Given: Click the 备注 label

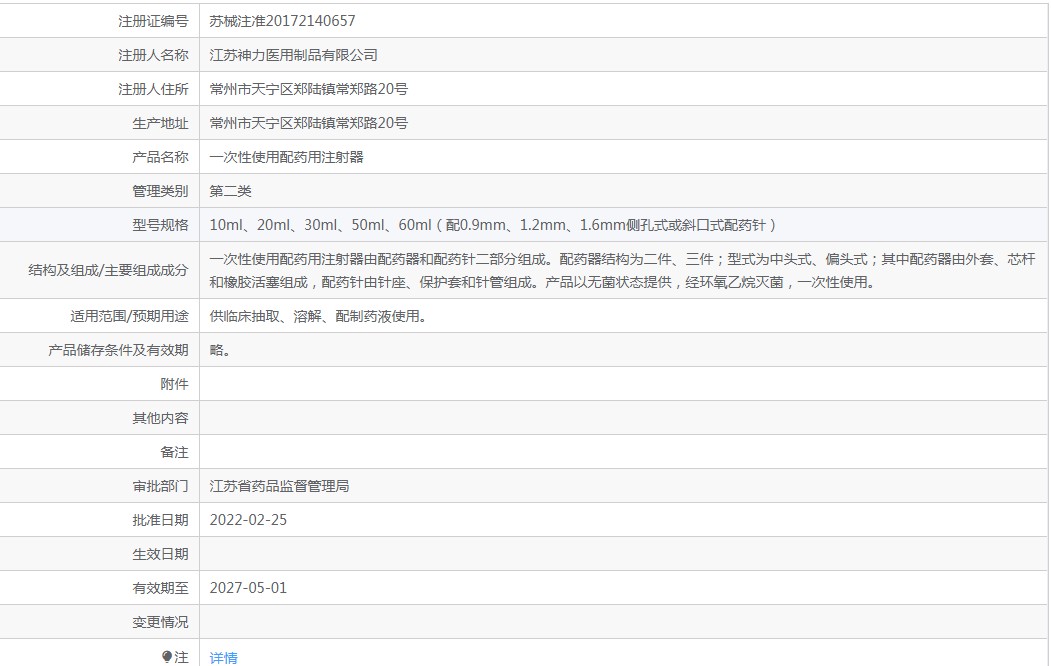Looking at the screenshot, I should point(174,453).
